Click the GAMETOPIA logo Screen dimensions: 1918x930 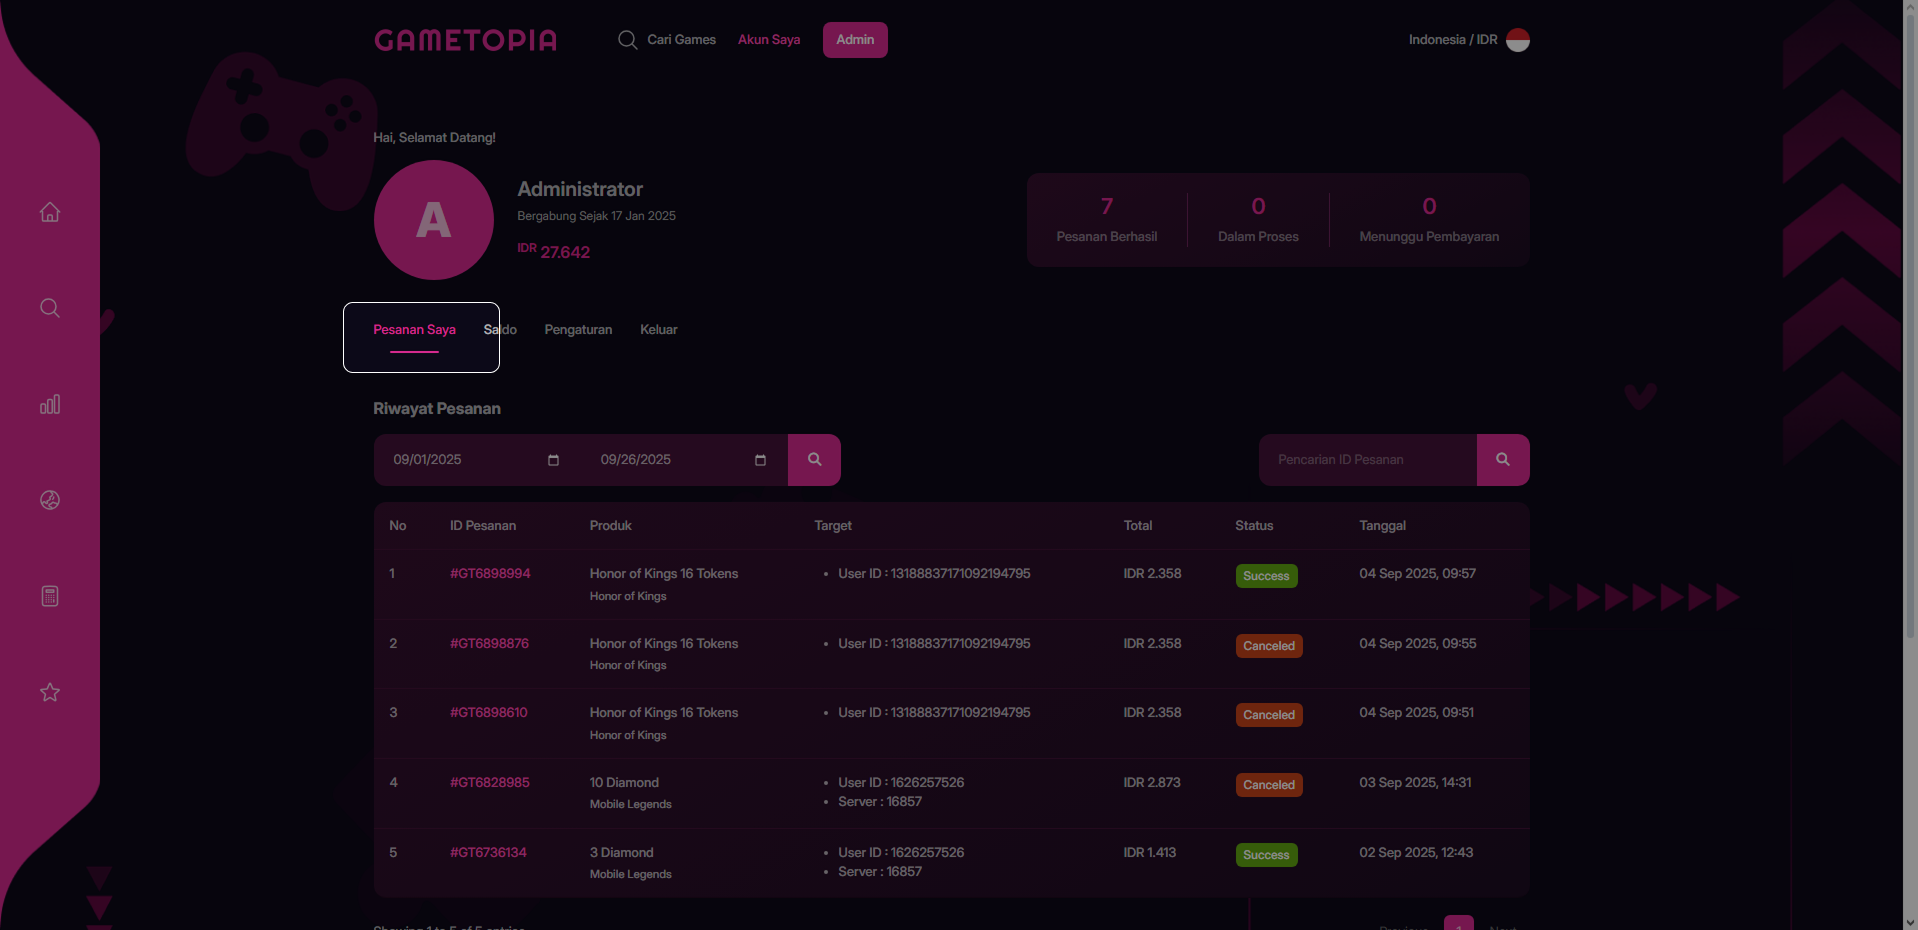[x=465, y=40]
